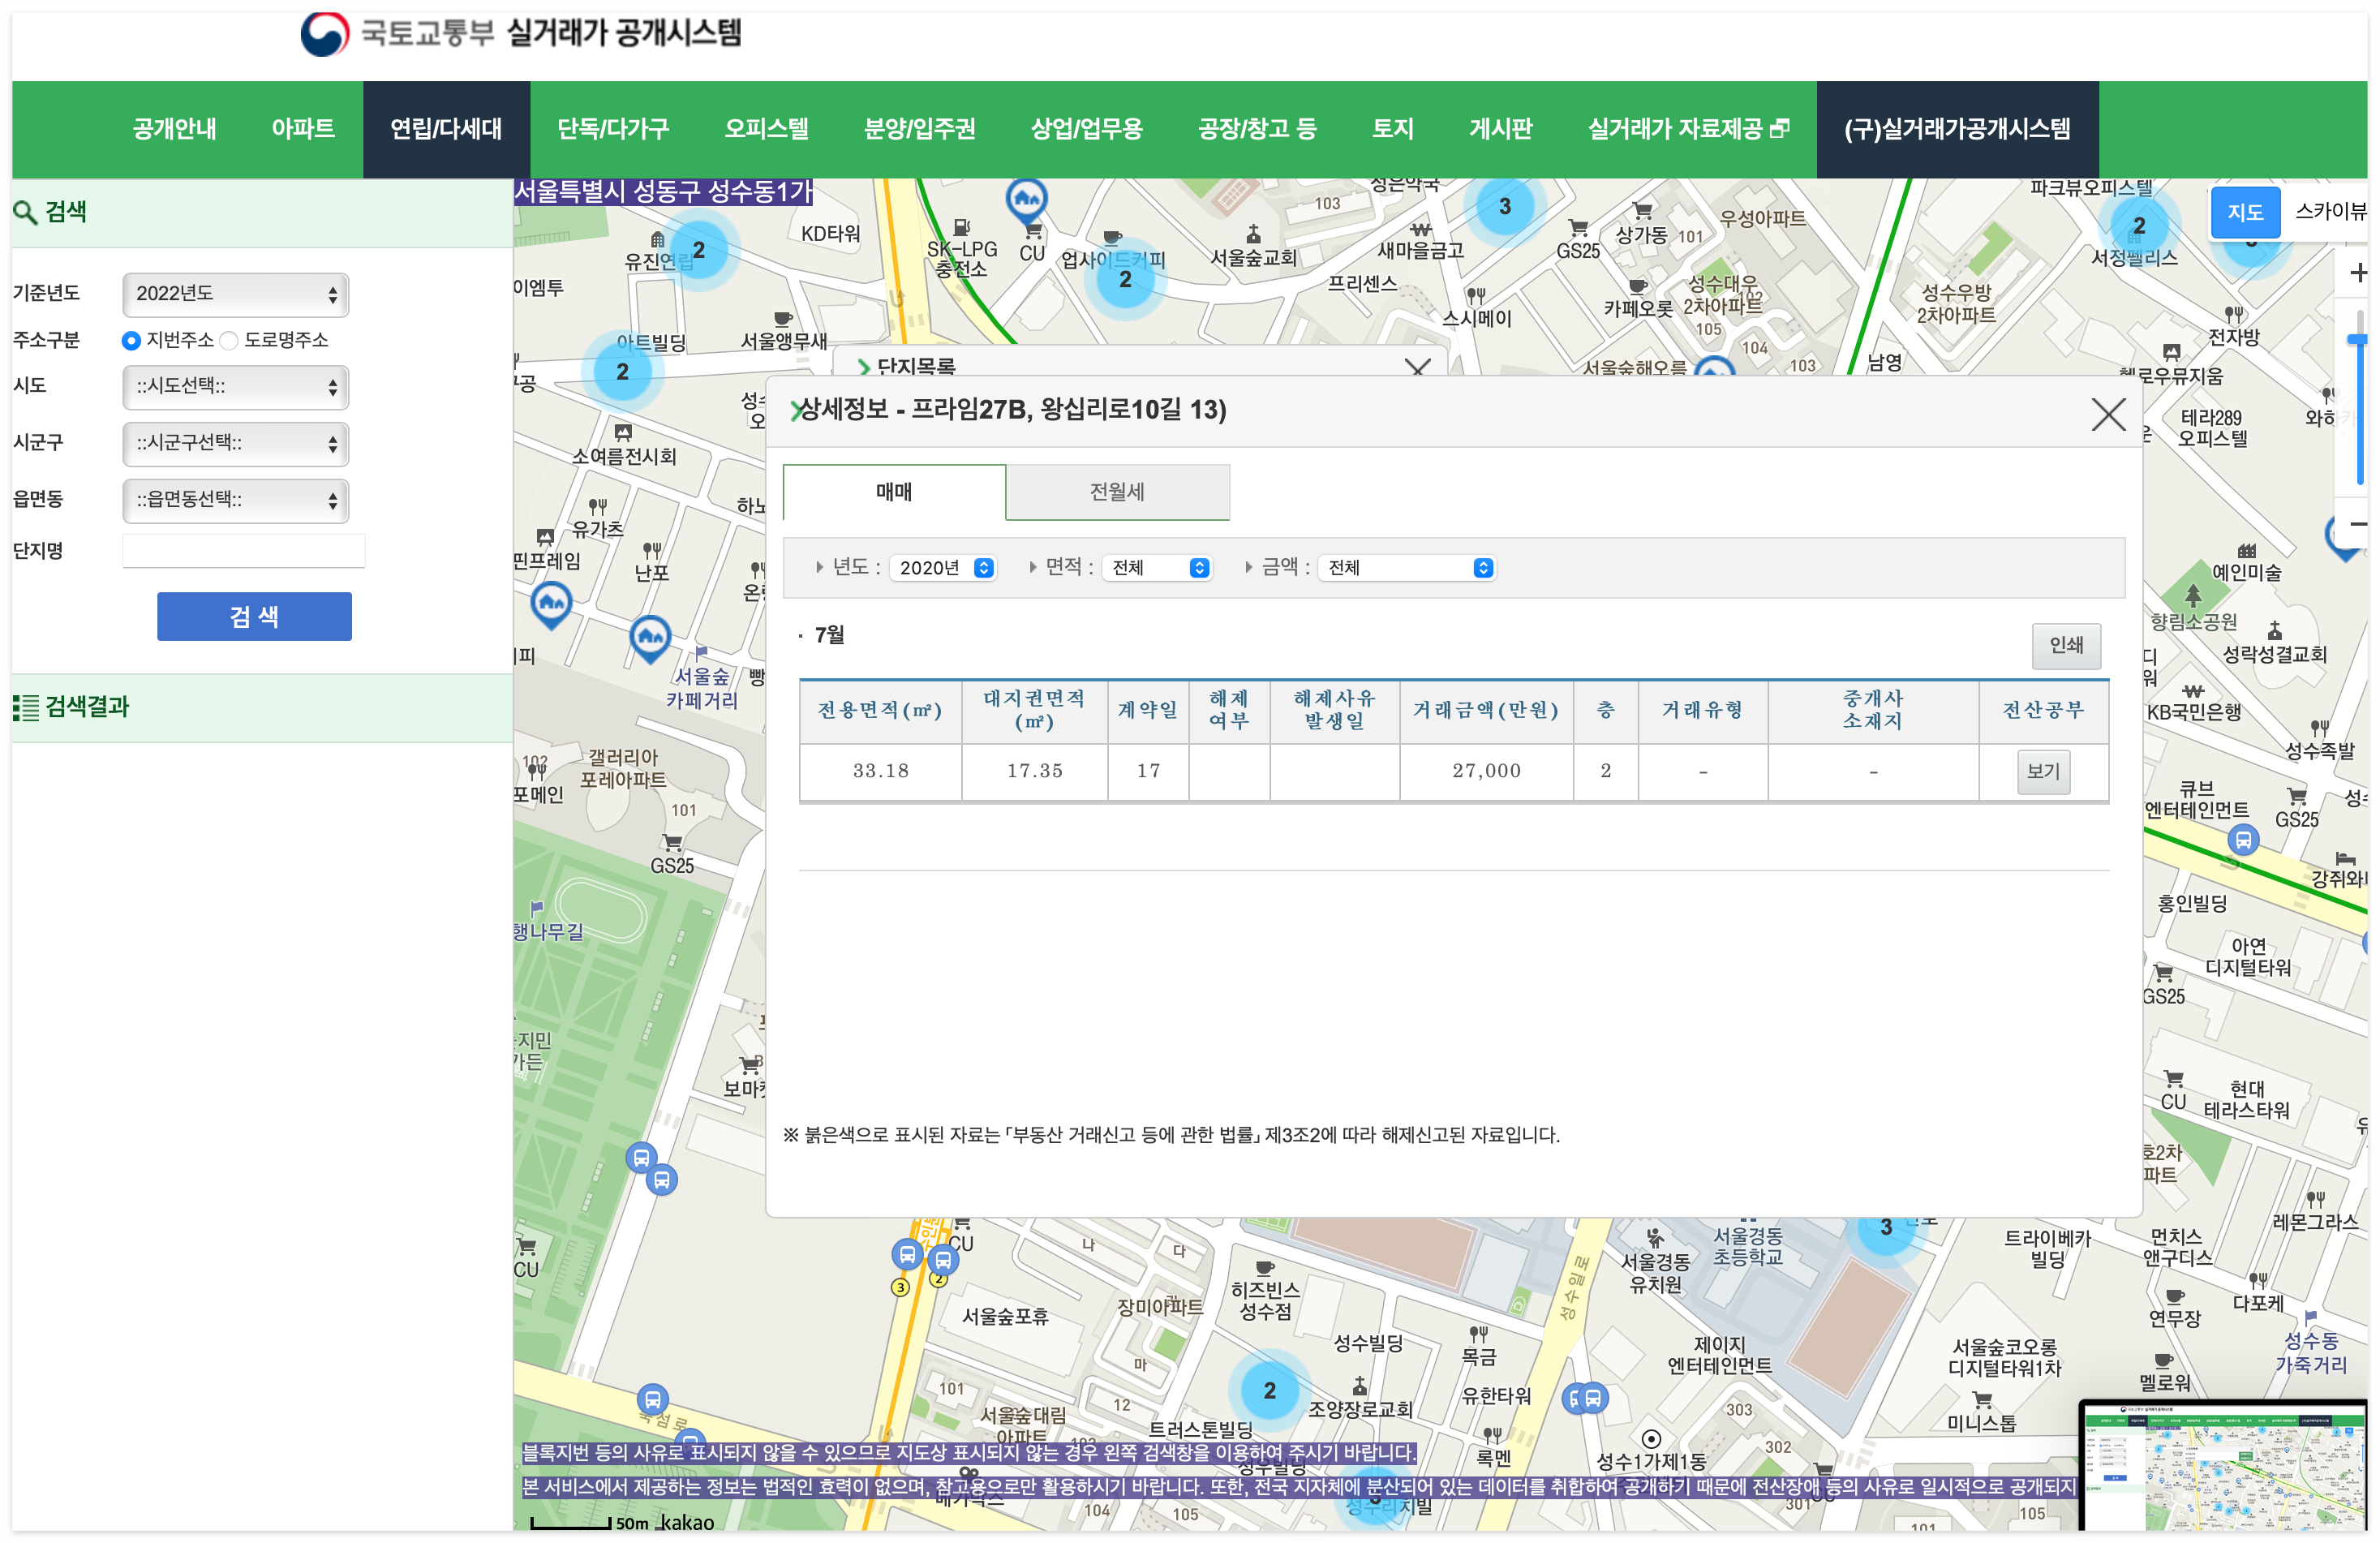Click the minimap thumbnail in map corner
Viewport: 2380px width, 1543px height.
2223,1467
